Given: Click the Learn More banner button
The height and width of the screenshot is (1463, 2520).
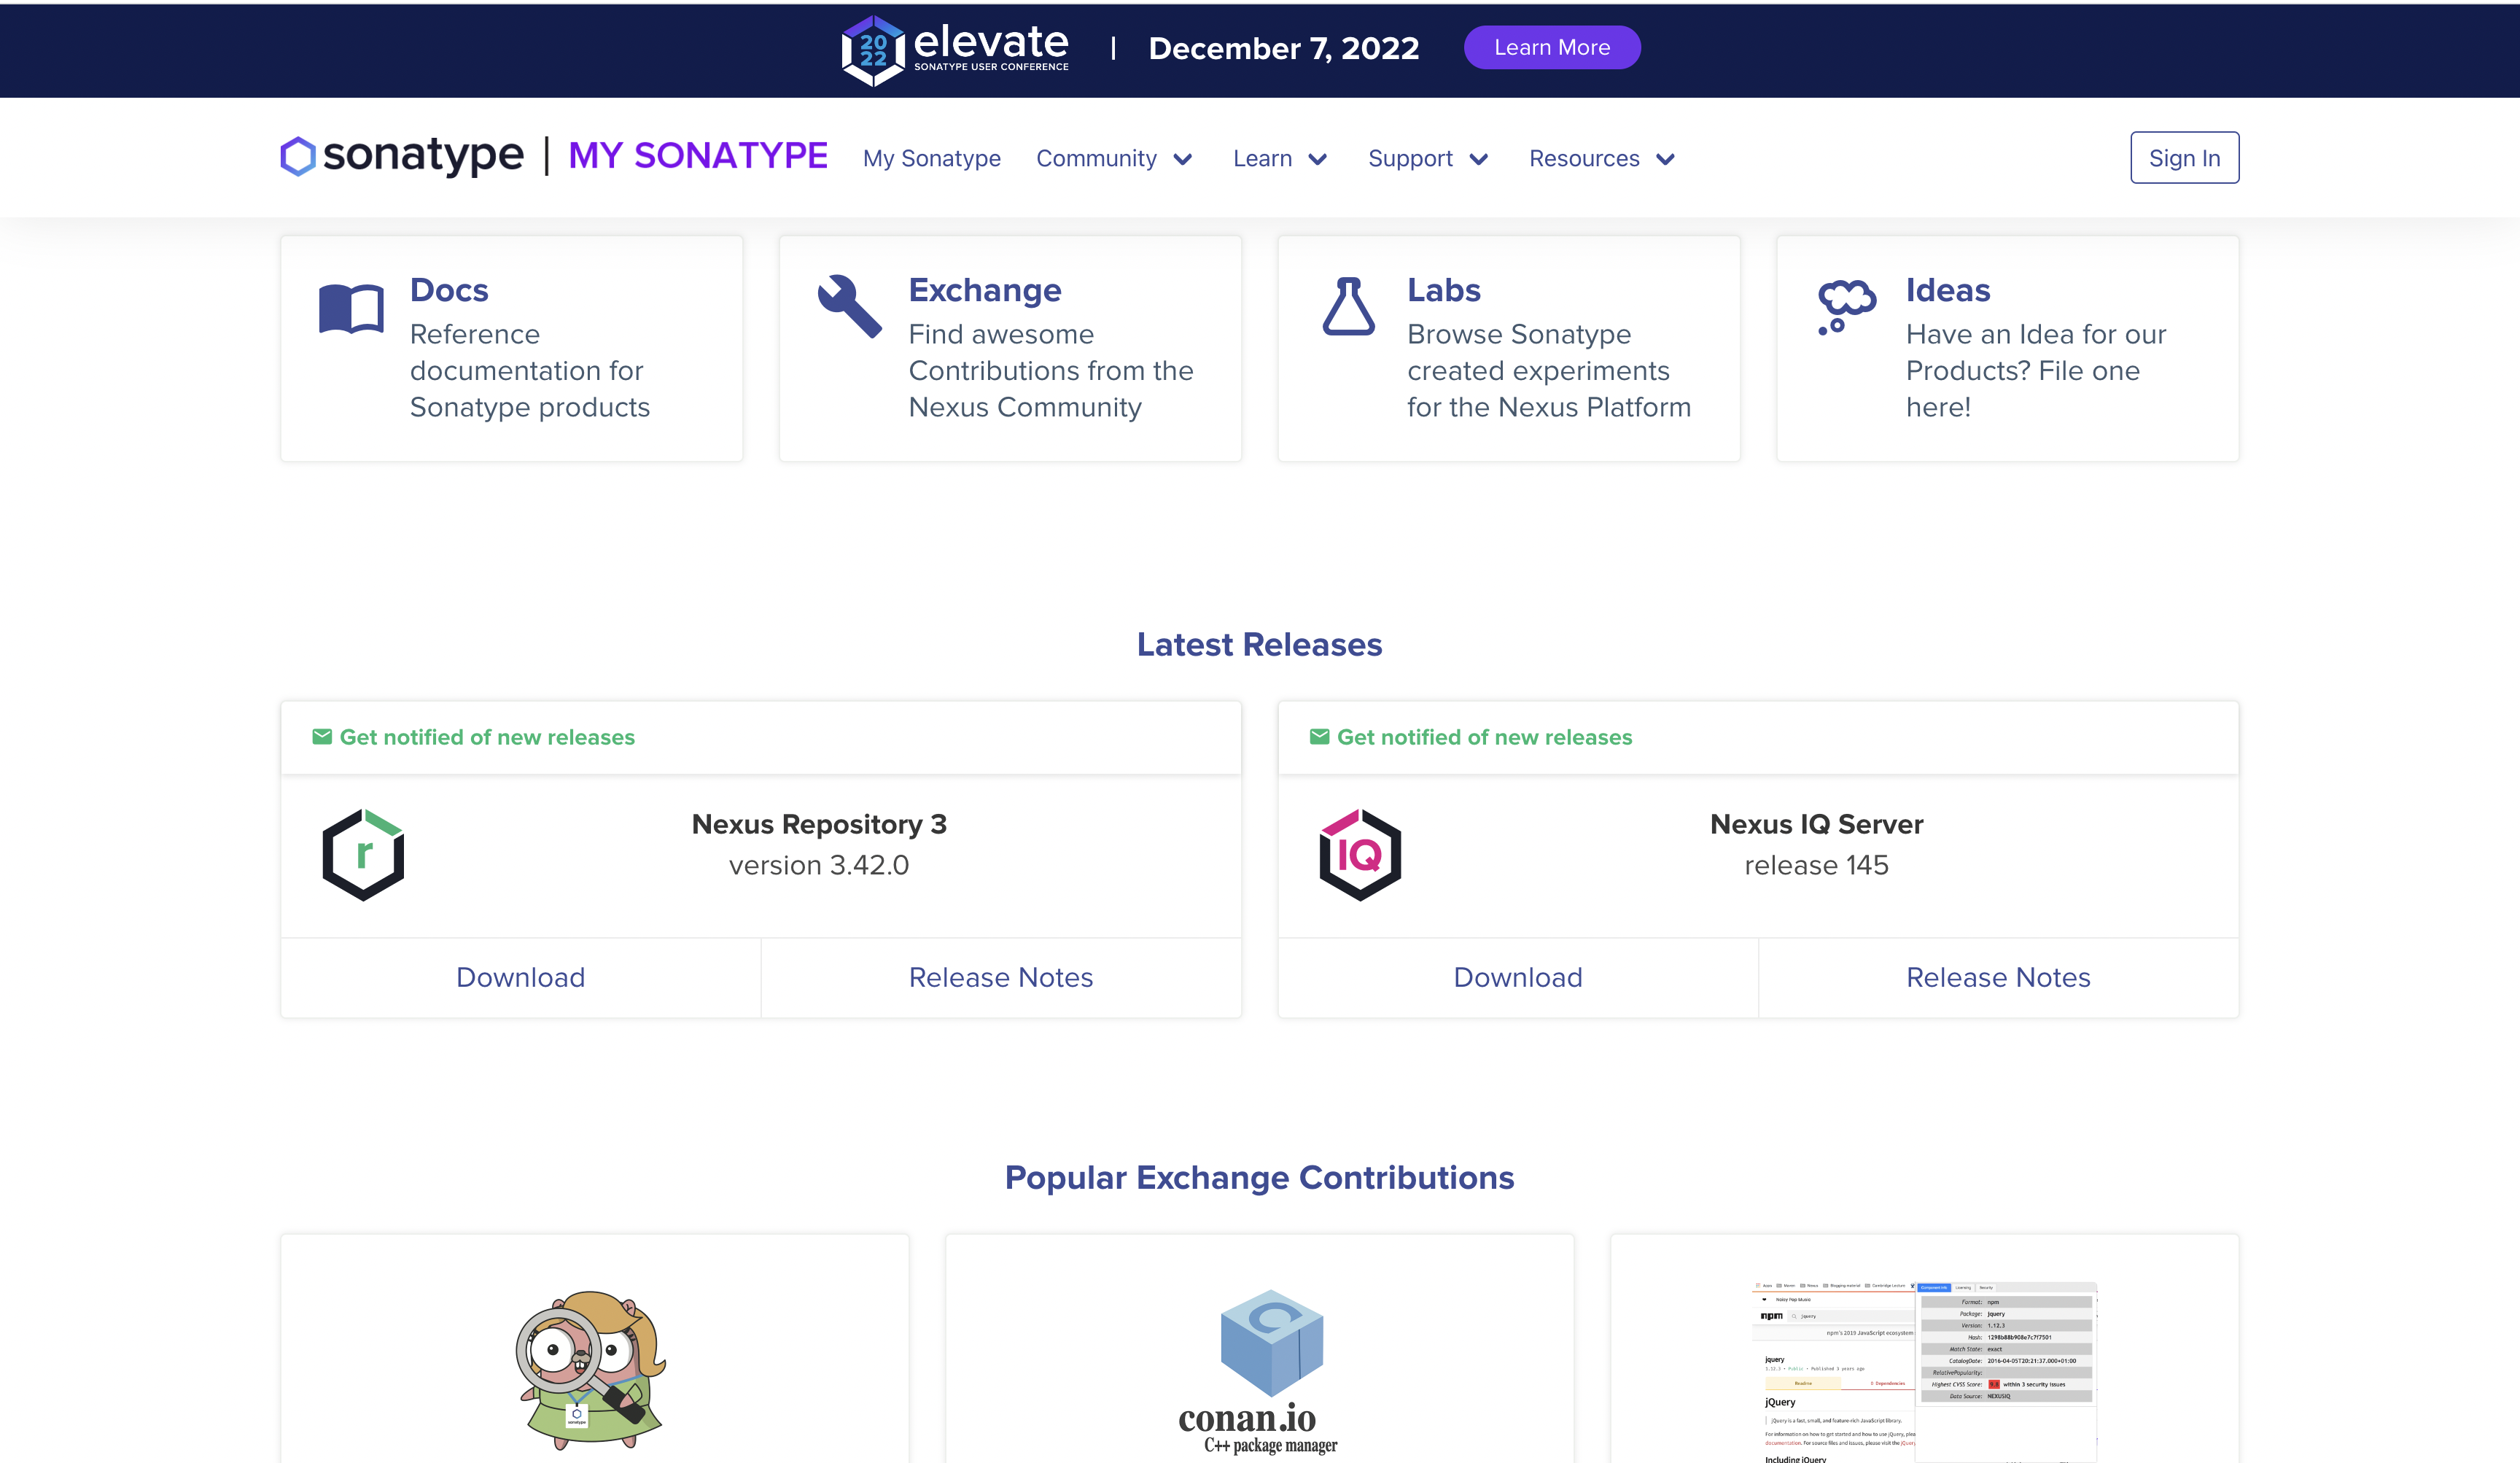Looking at the screenshot, I should tap(1551, 47).
